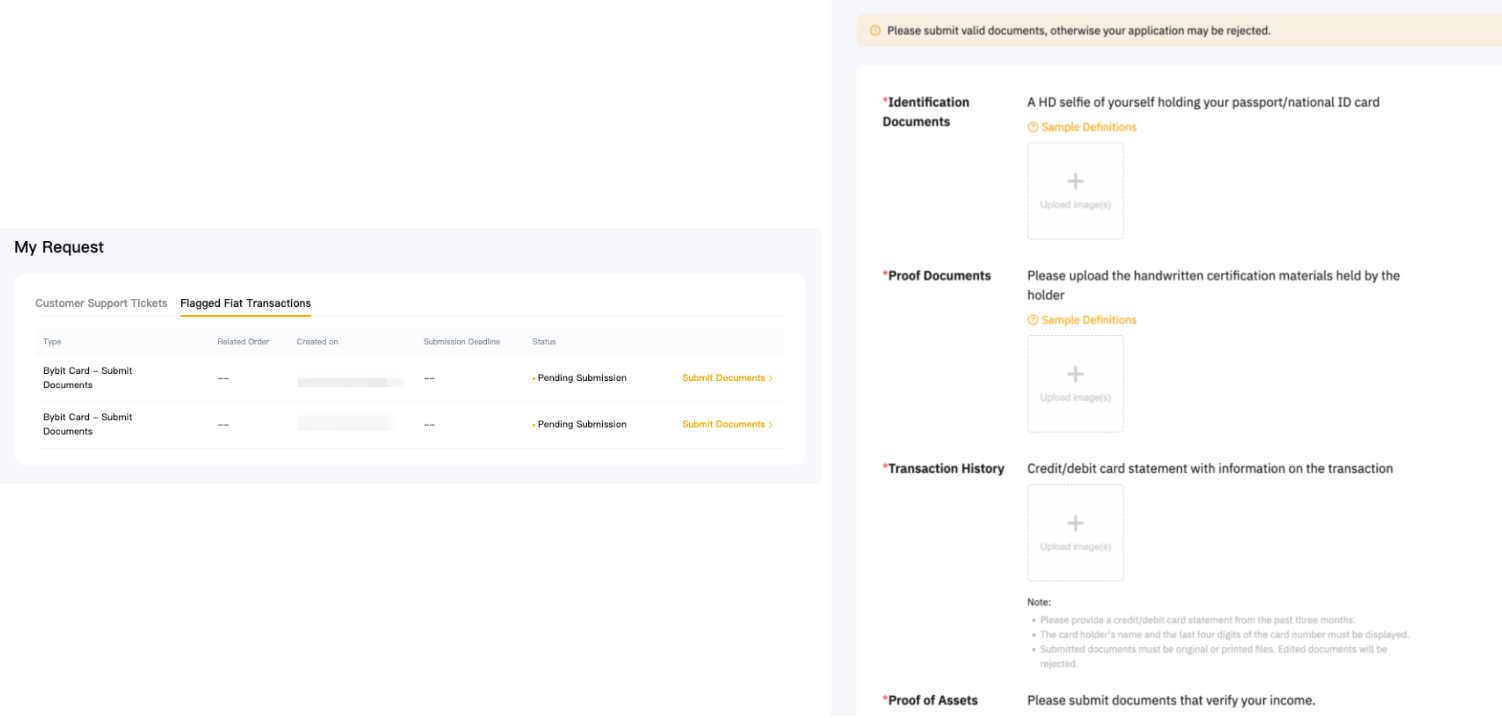The height and width of the screenshot is (718, 1502).
Task: Click the plus icon under Proof Documents
Action: pos(1075,374)
